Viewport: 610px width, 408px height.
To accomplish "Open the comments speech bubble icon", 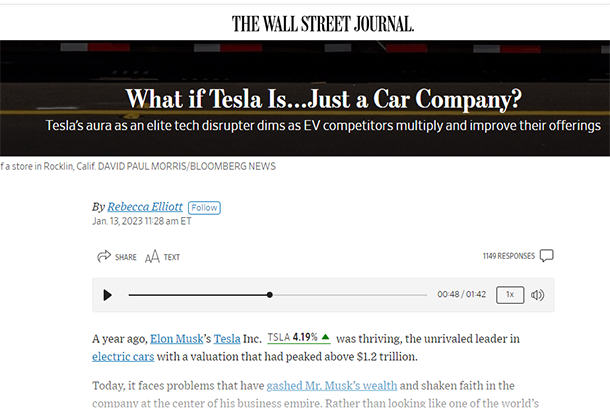I will 547,256.
